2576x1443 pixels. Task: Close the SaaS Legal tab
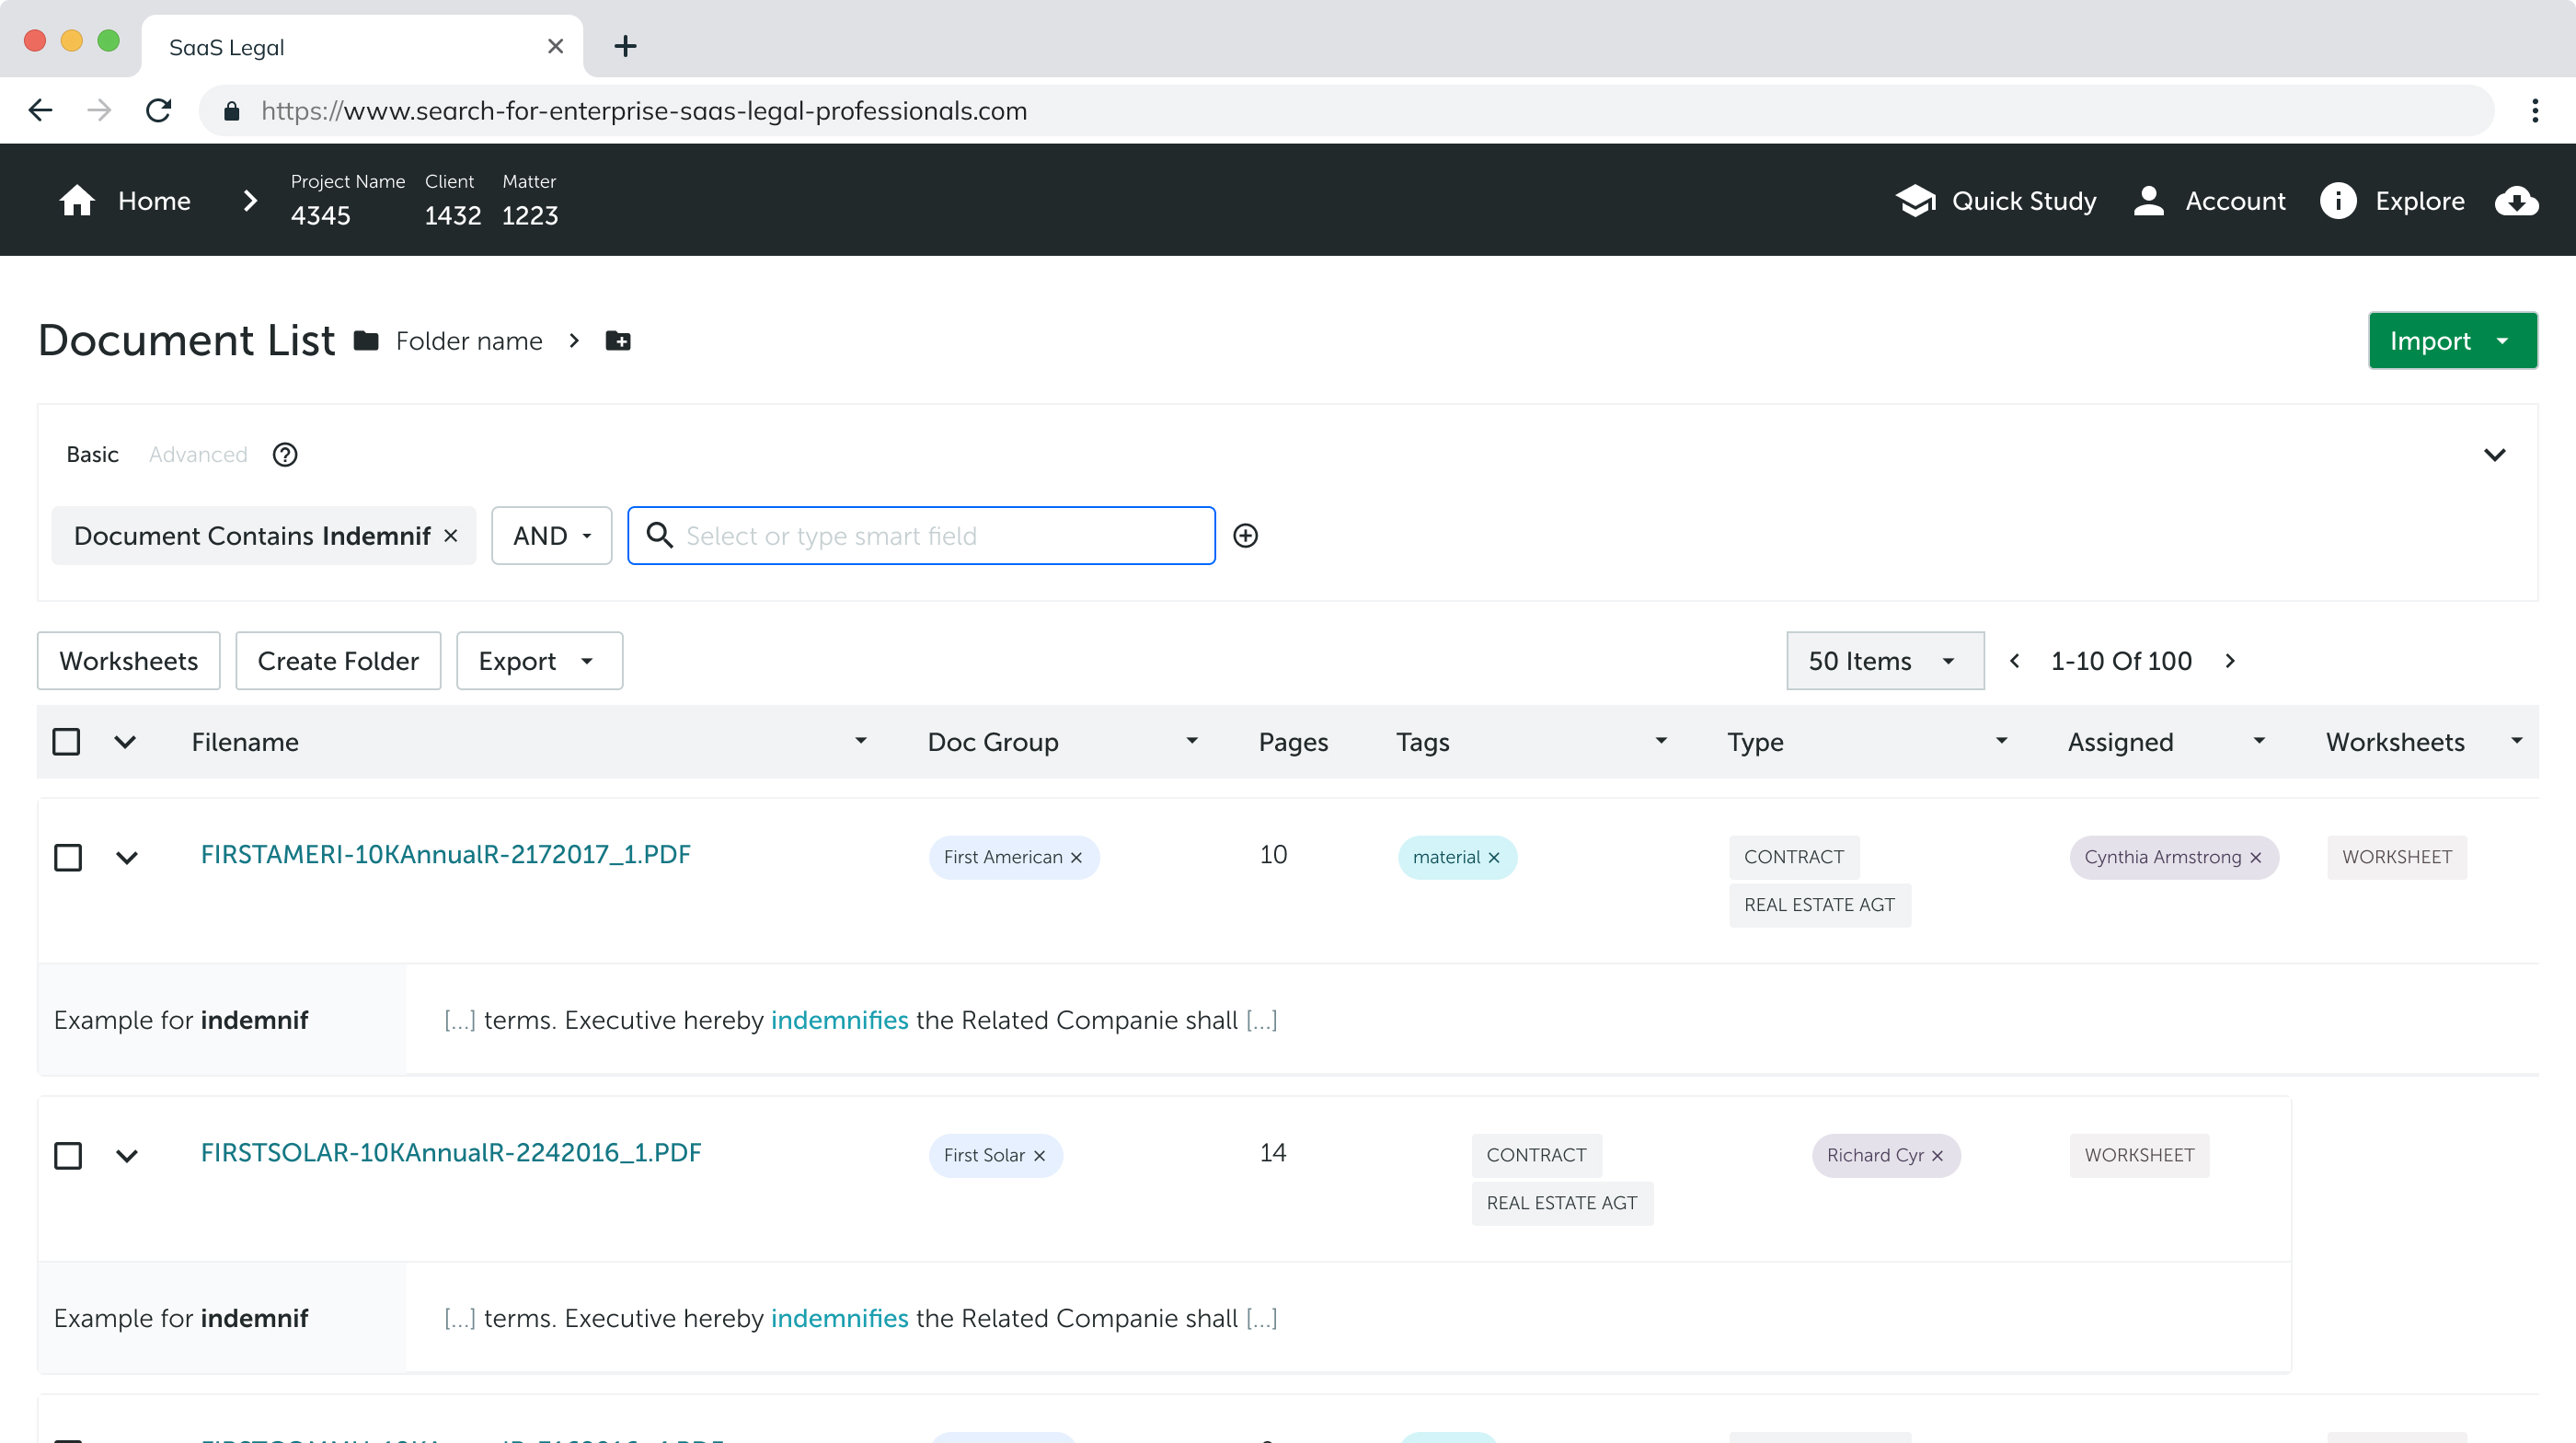point(556,46)
